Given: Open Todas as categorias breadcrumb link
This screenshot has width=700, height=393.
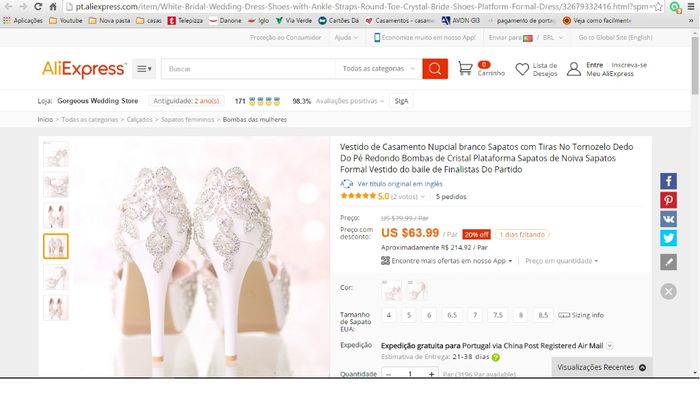Looking at the screenshot, I should tap(90, 120).
